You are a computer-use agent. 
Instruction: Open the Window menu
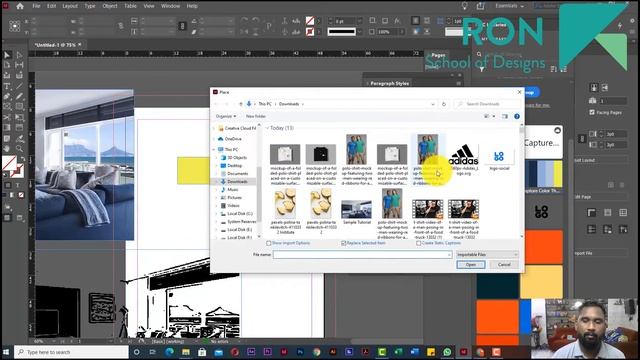coord(170,6)
